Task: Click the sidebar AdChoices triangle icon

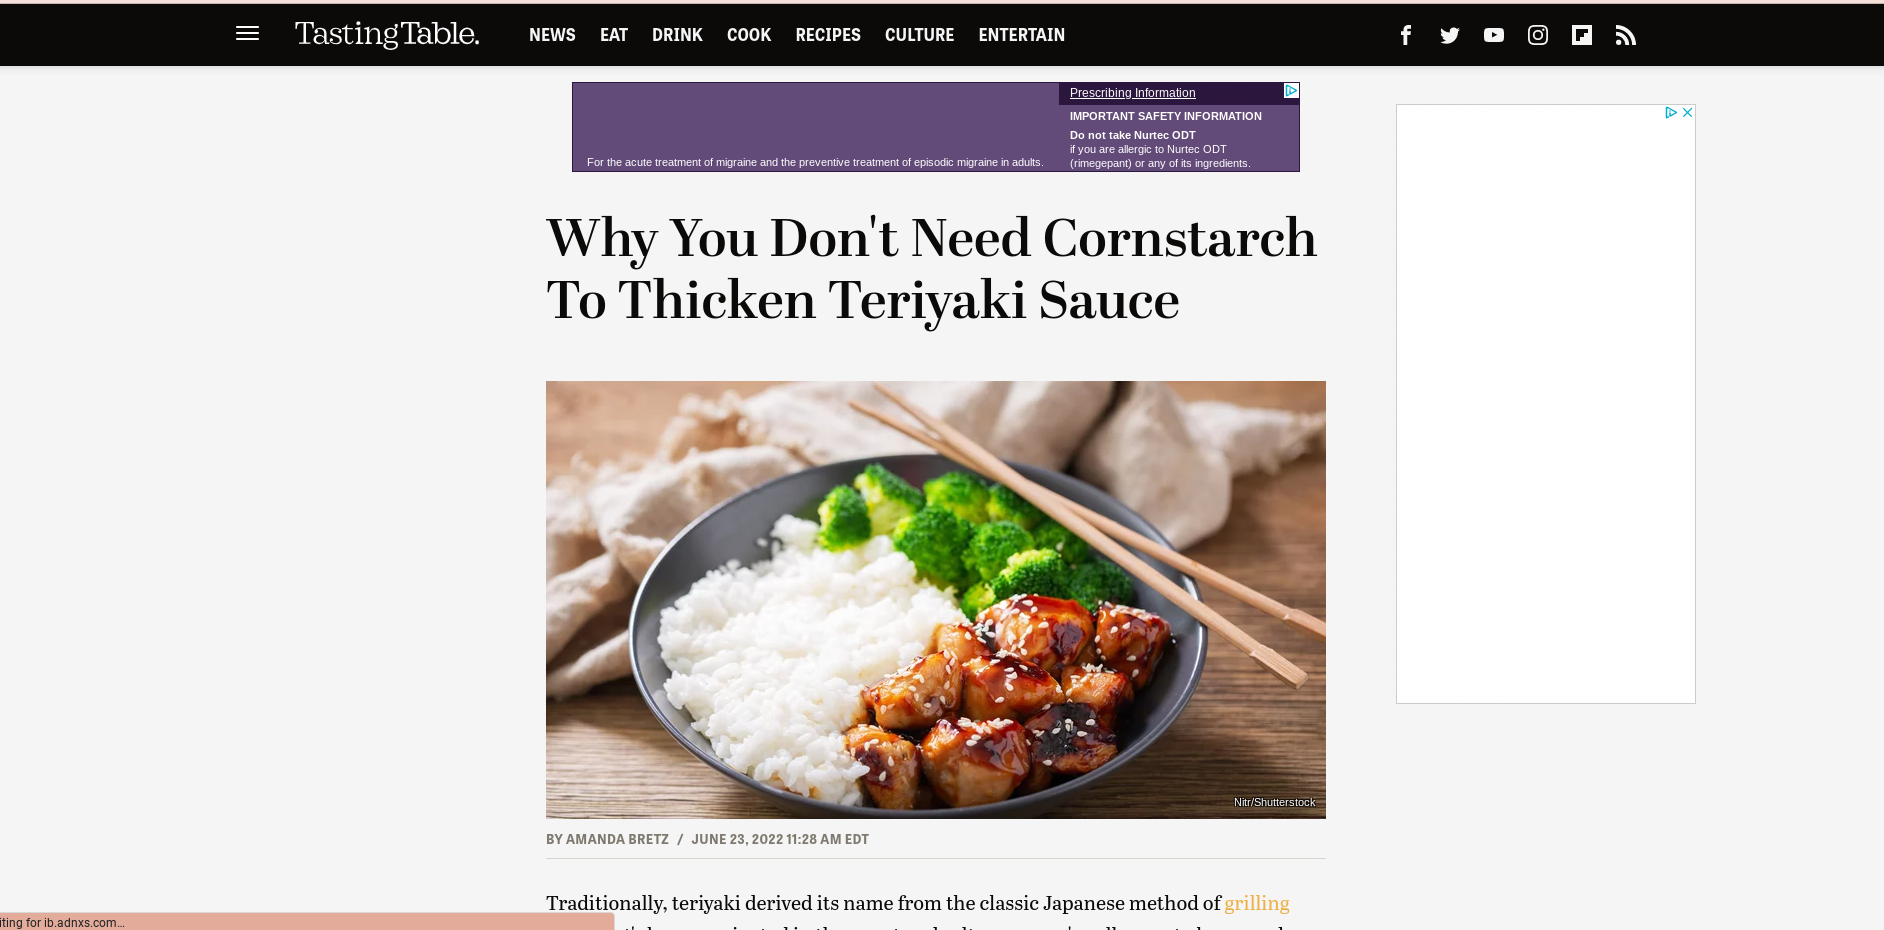Action: coord(1670,112)
